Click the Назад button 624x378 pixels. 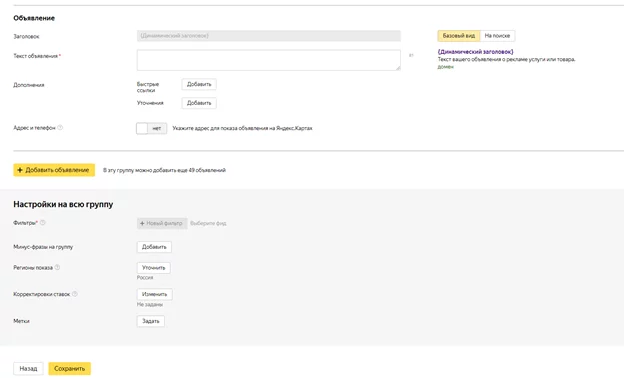coord(28,368)
